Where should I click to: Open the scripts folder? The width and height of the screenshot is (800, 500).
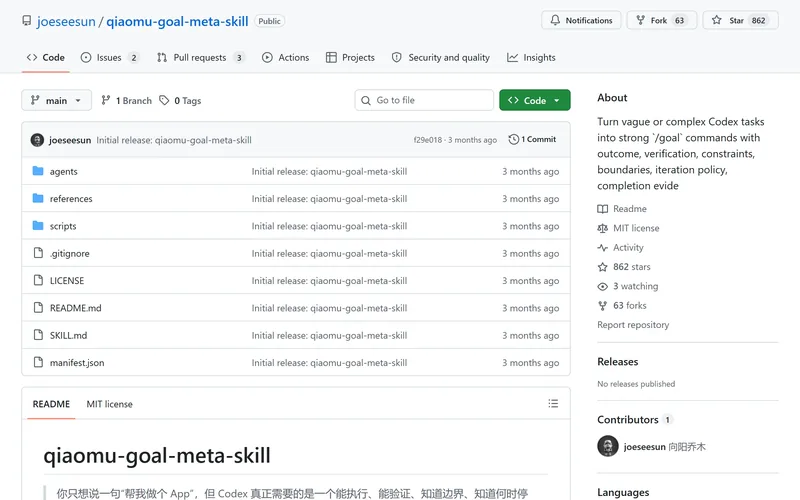pos(63,226)
